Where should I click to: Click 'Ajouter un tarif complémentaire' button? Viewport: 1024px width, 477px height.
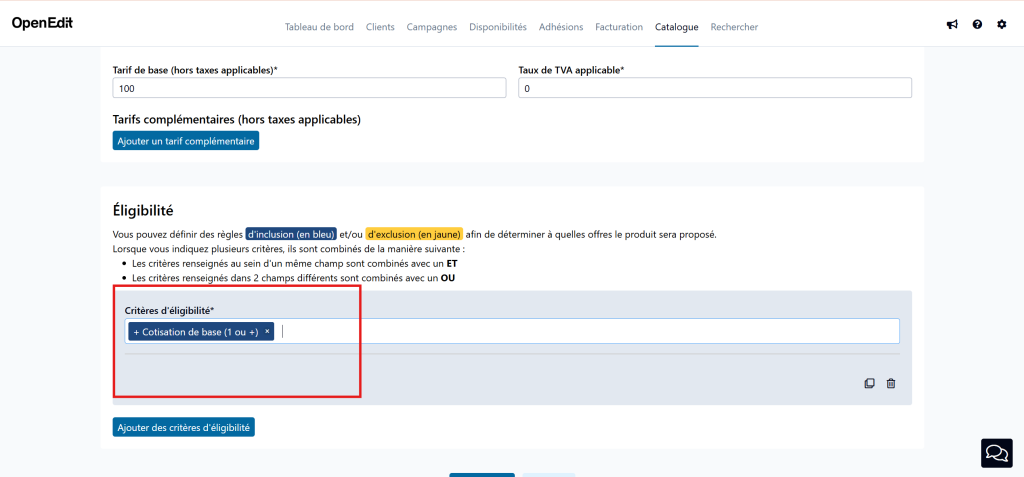click(x=186, y=141)
